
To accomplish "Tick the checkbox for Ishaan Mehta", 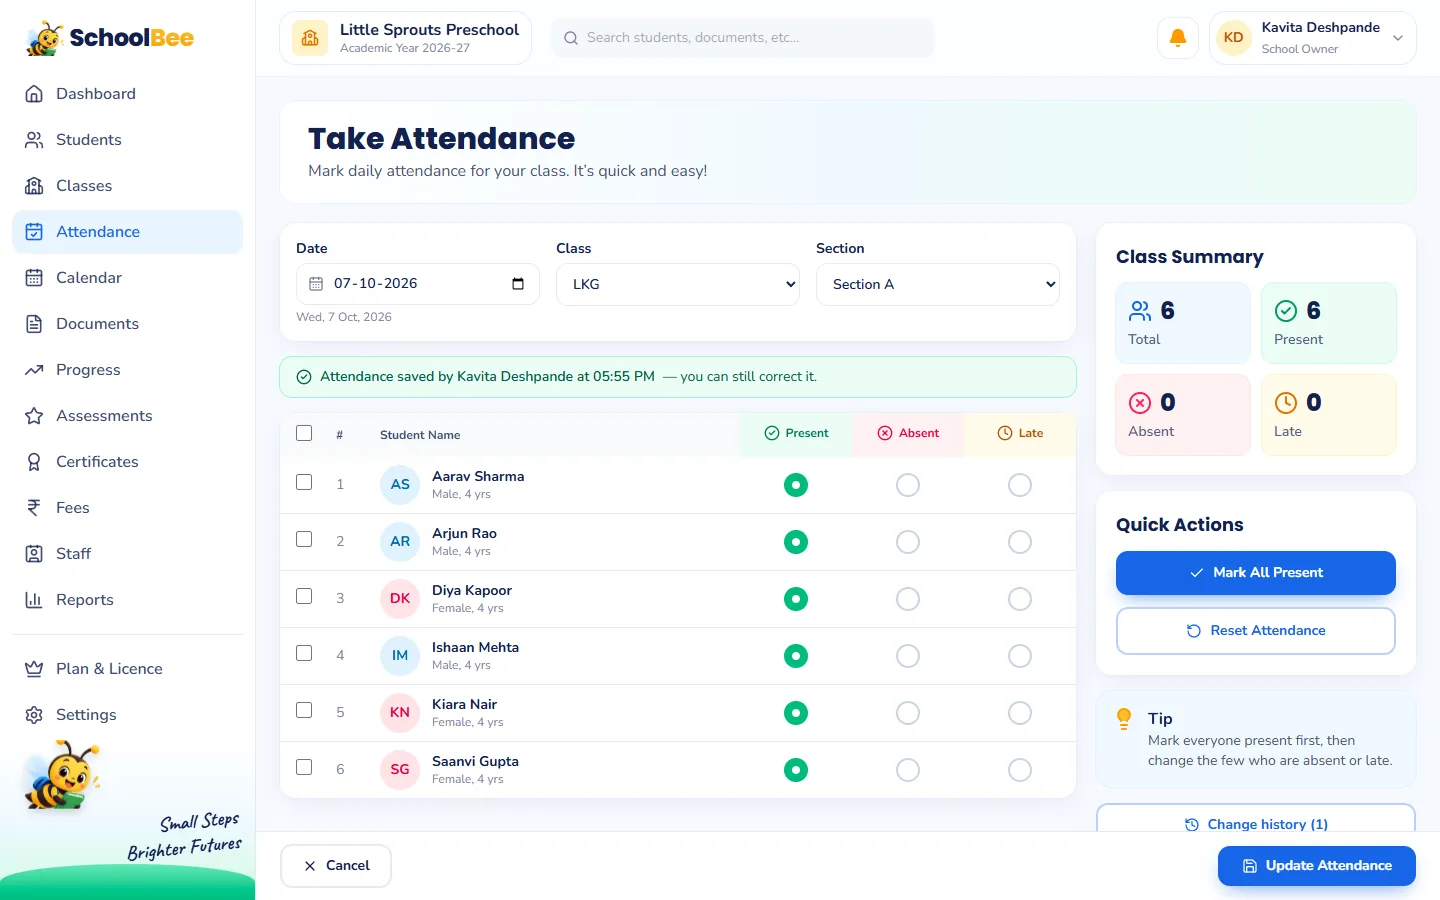I will [304, 653].
